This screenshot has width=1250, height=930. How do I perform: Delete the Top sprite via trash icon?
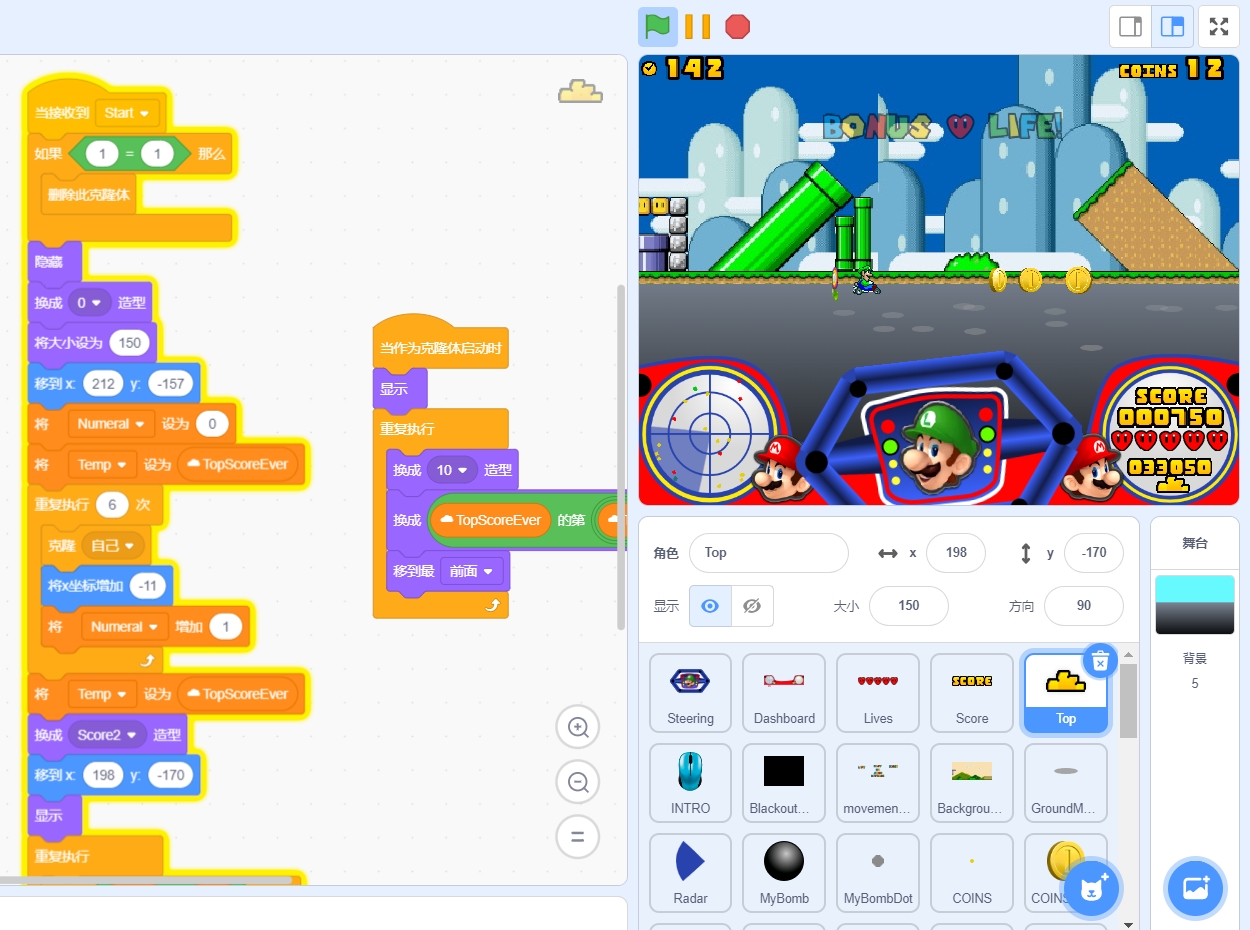click(1100, 660)
